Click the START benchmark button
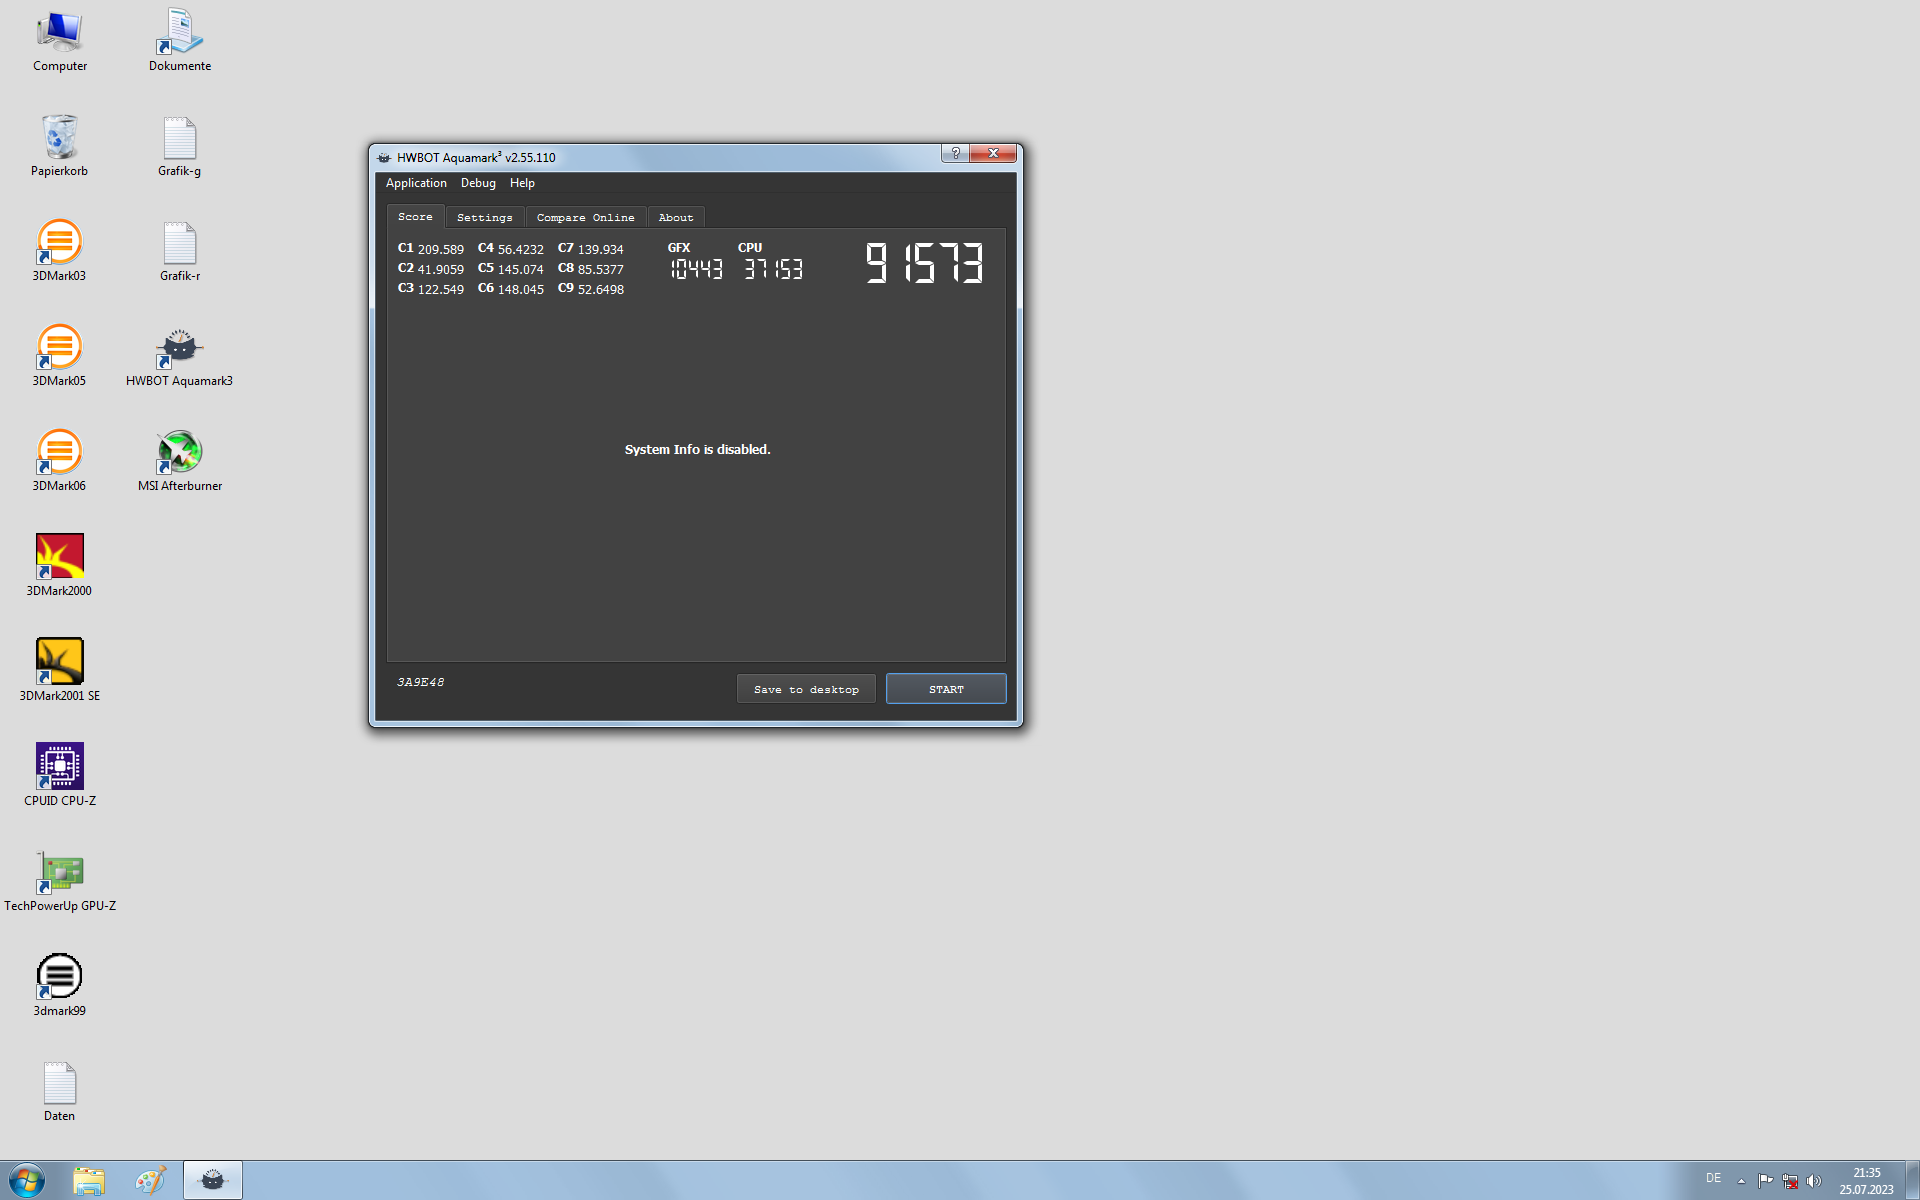The image size is (1920, 1200). pyautogui.click(x=946, y=689)
